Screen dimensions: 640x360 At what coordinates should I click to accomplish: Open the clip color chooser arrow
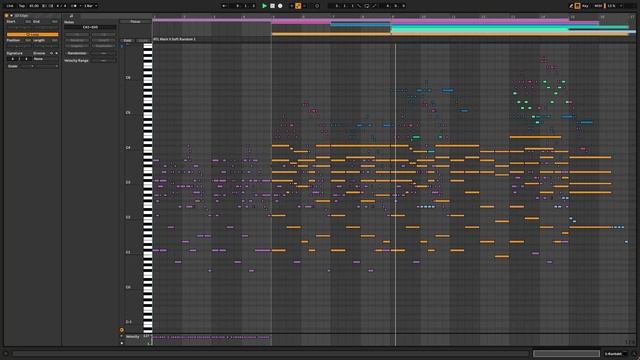(11, 16)
